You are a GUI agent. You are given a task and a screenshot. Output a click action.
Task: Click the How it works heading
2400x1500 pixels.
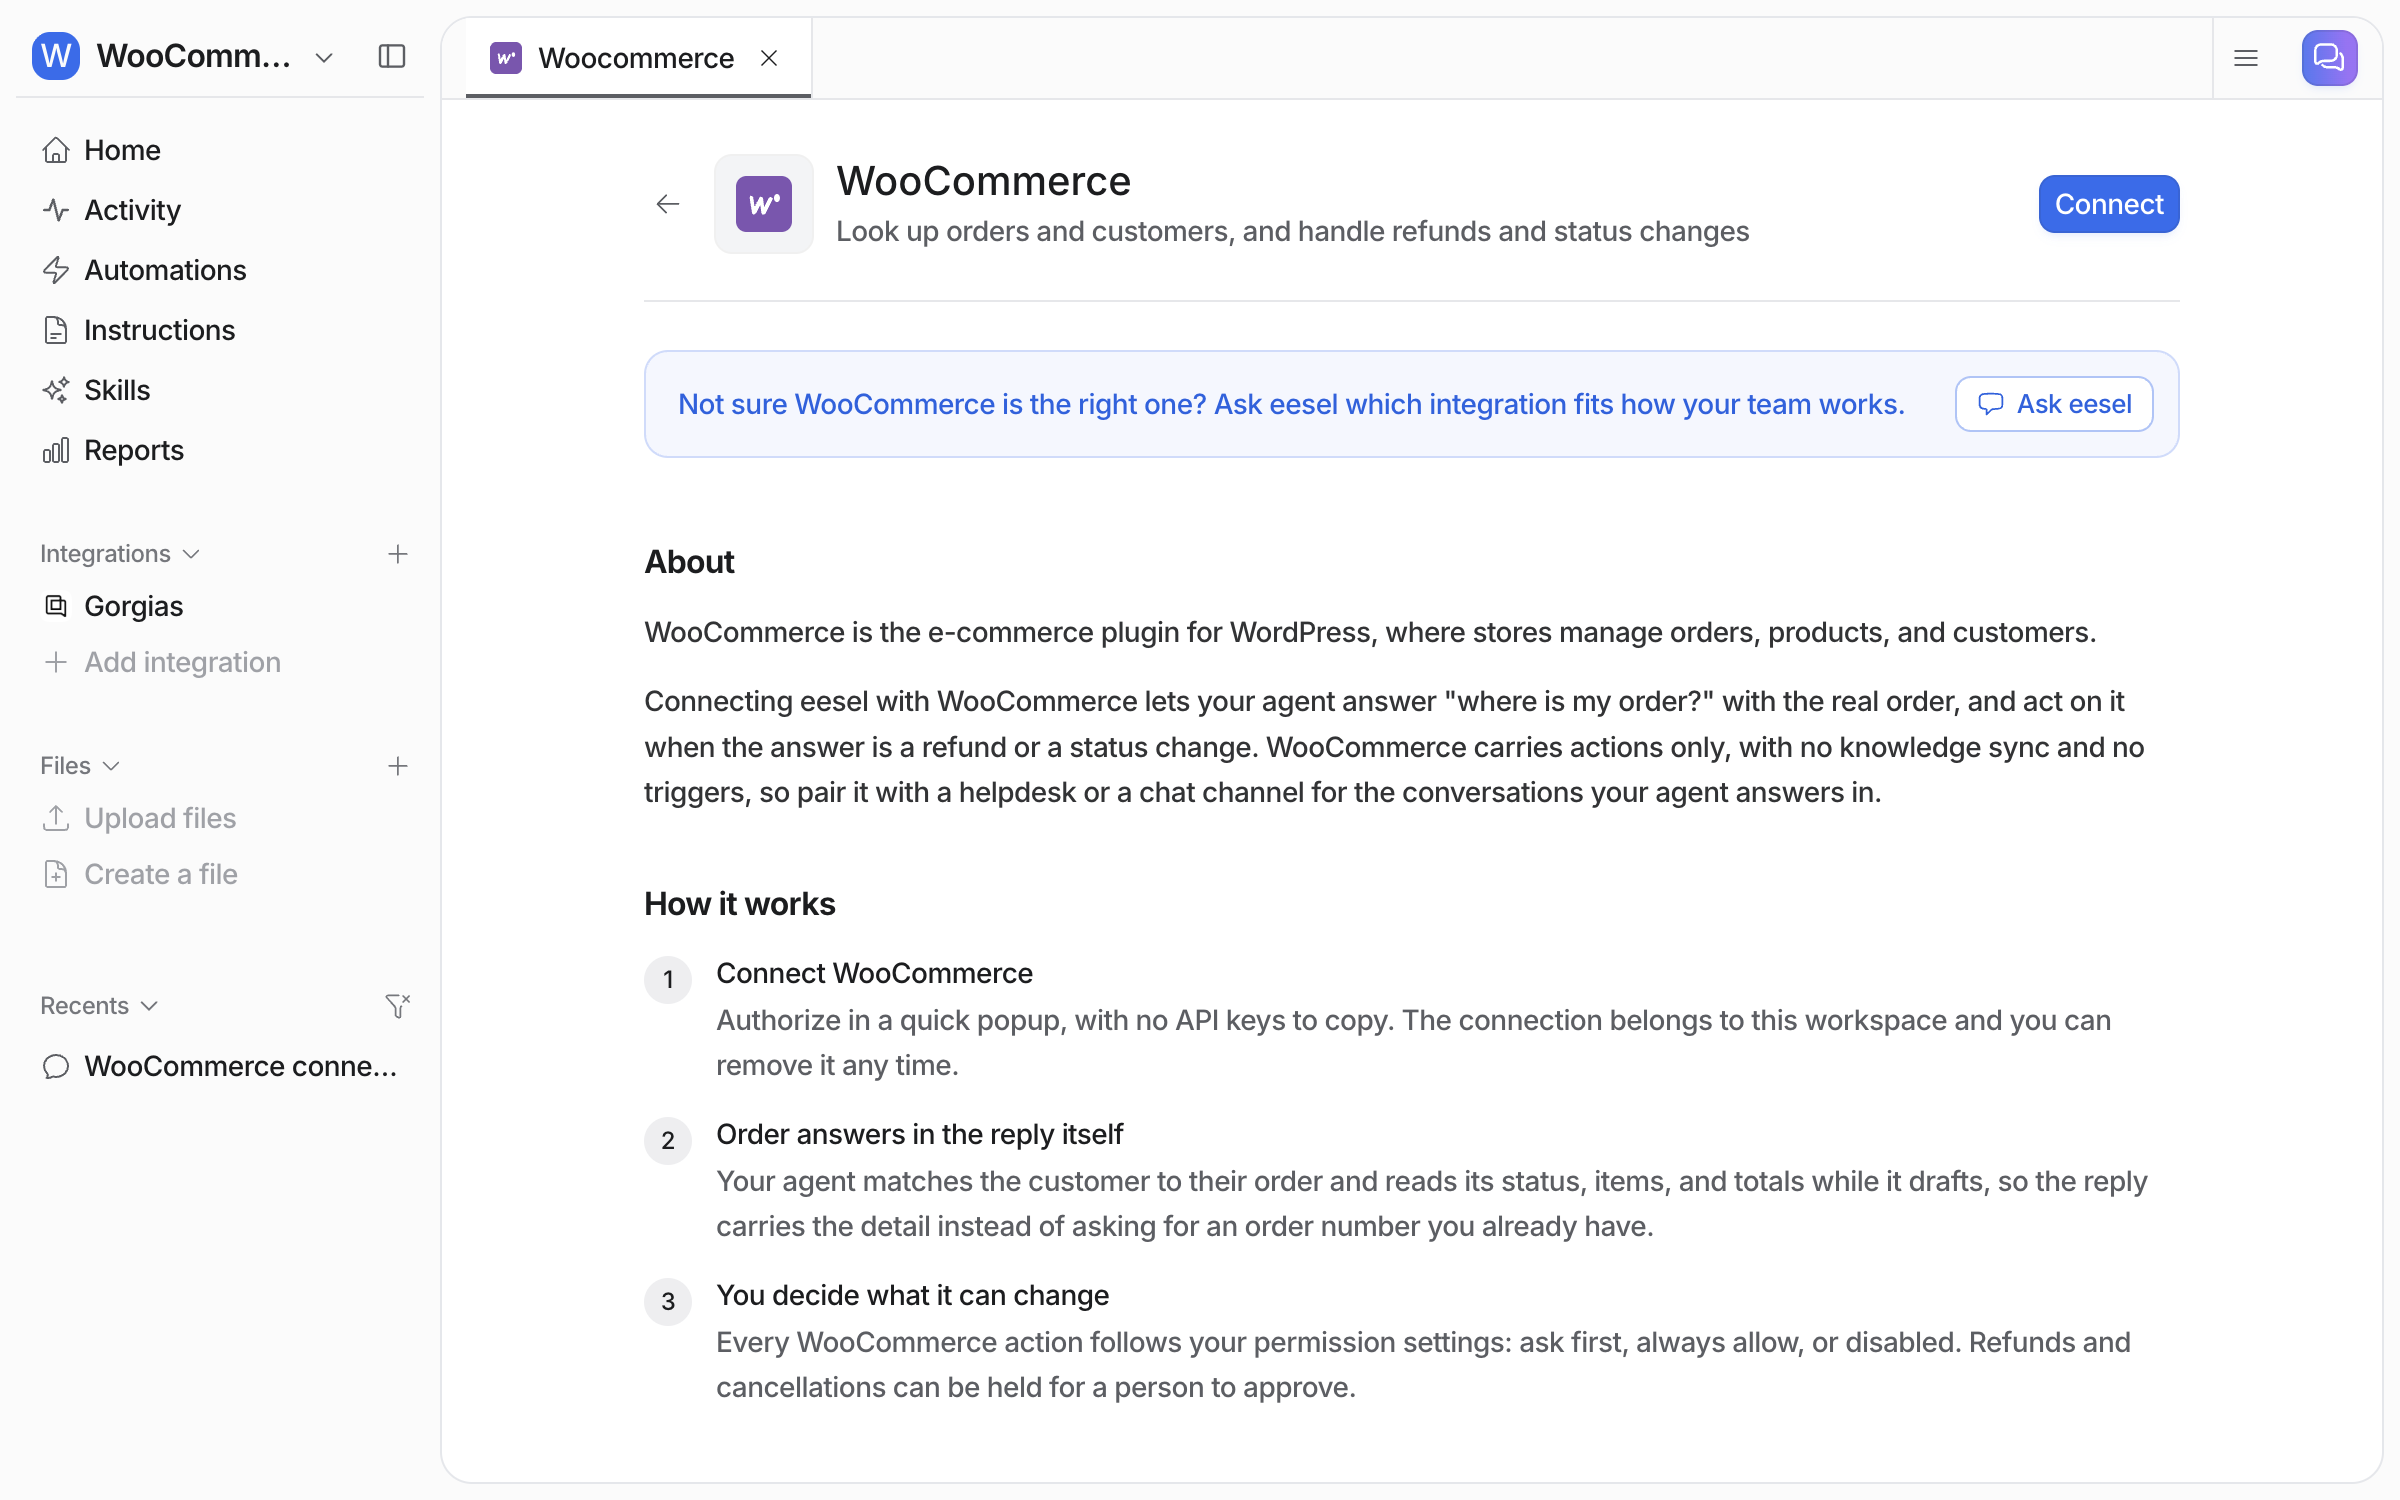pos(739,904)
